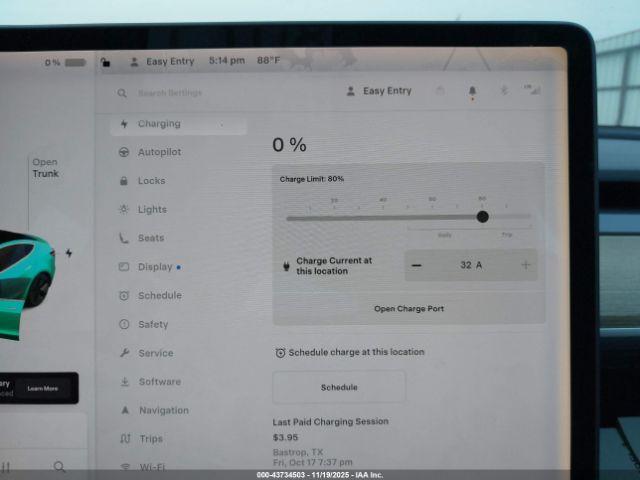Click the Locks padlock icon
640x480 pixels.
124,181
